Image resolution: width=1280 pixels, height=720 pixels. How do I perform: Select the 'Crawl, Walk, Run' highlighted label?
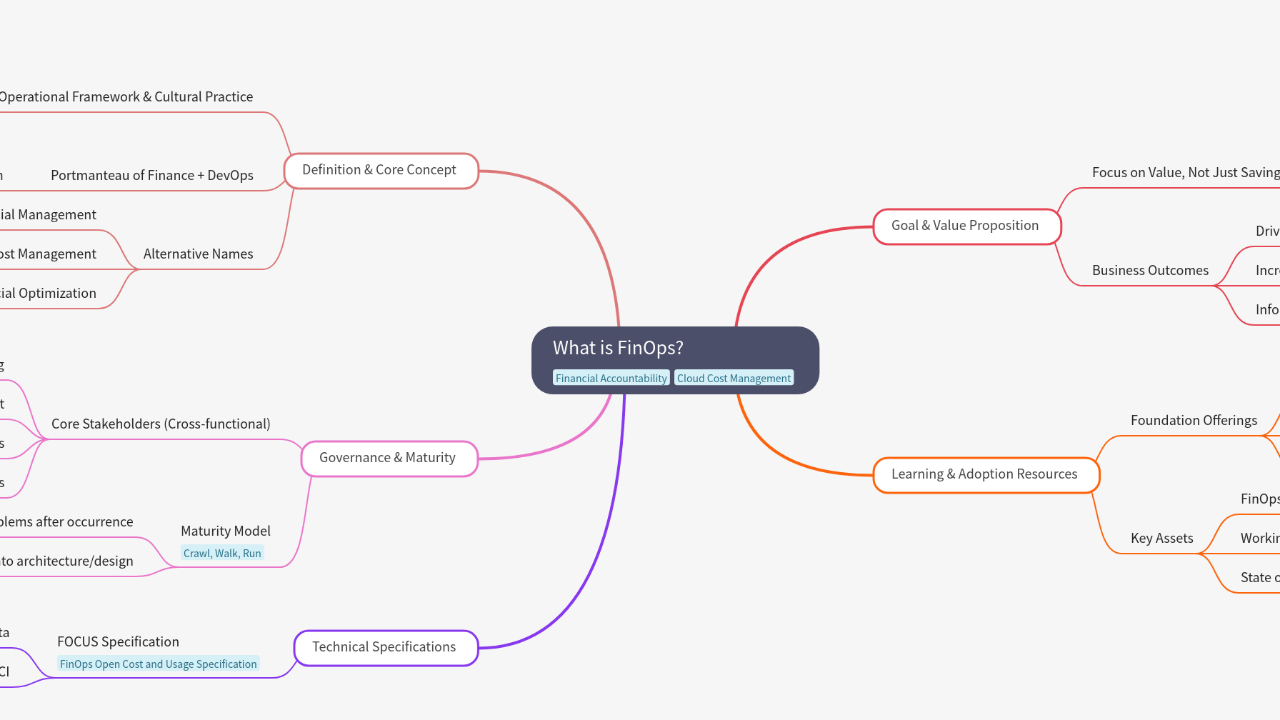(x=222, y=552)
